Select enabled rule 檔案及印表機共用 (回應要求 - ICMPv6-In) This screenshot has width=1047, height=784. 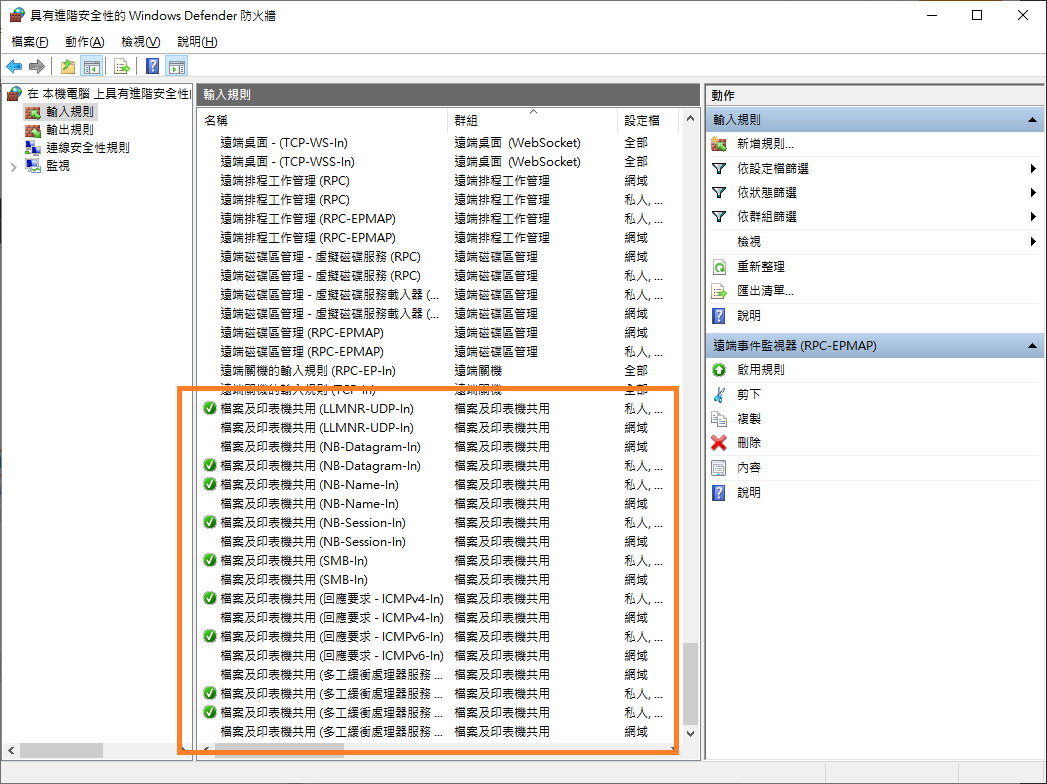(x=332, y=636)
